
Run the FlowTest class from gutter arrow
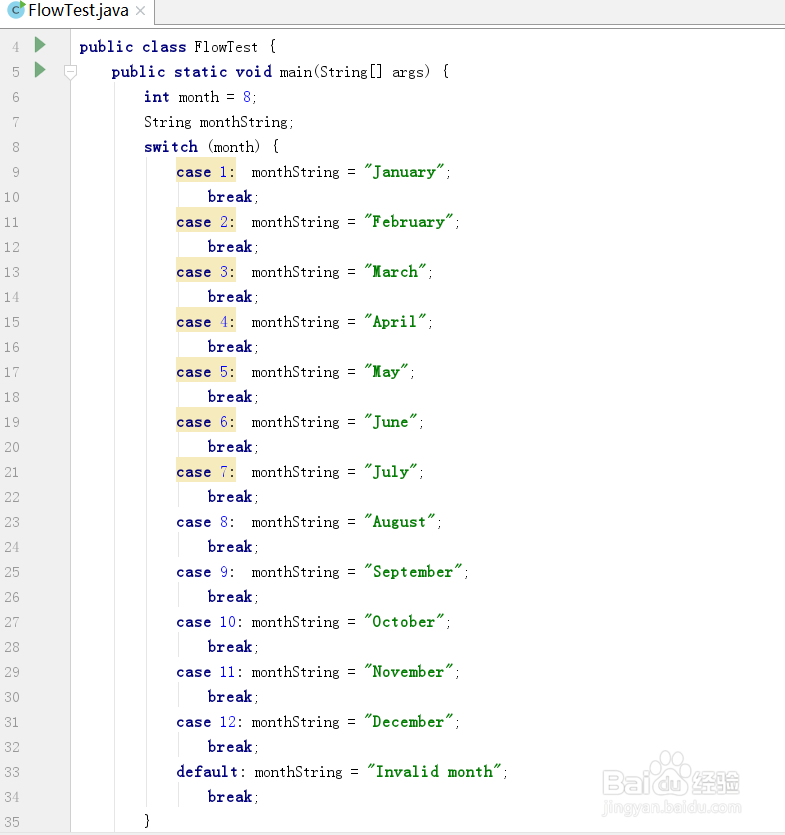click(x=40, y=45)
